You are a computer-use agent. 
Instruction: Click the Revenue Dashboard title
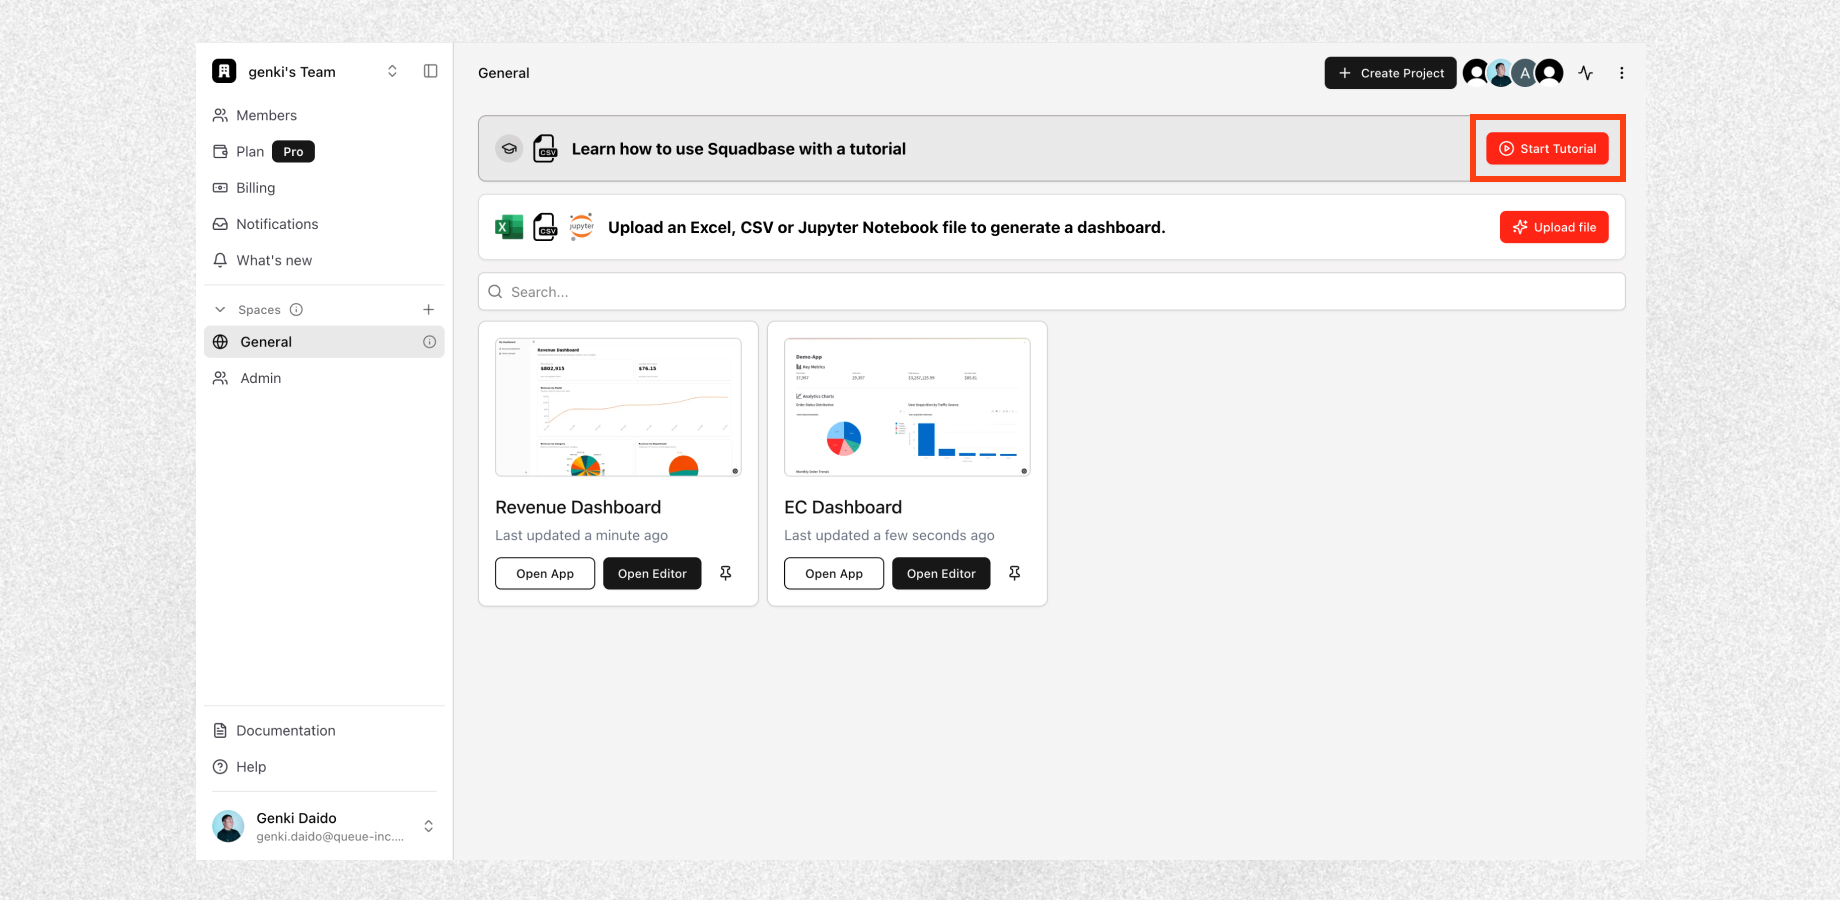pos(578,507)
